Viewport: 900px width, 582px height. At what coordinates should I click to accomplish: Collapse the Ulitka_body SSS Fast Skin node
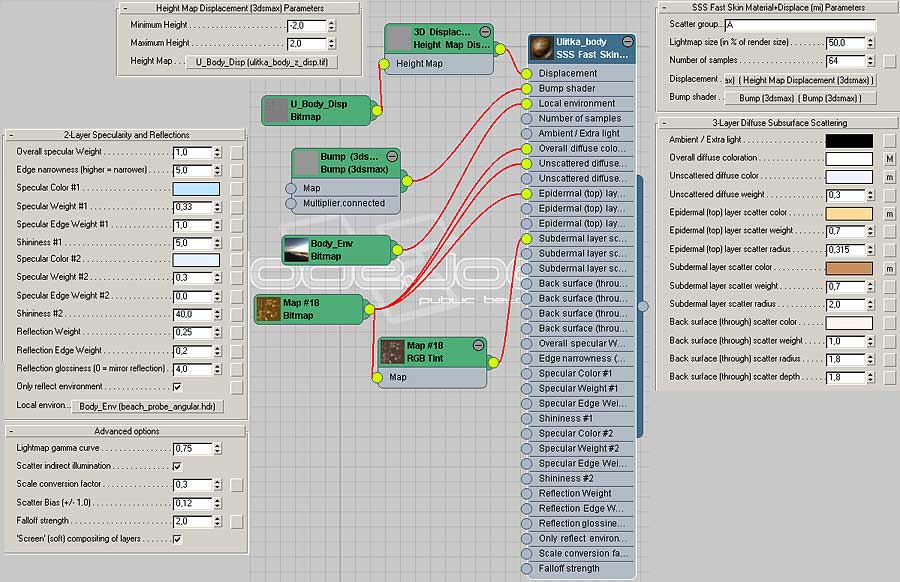627,42
